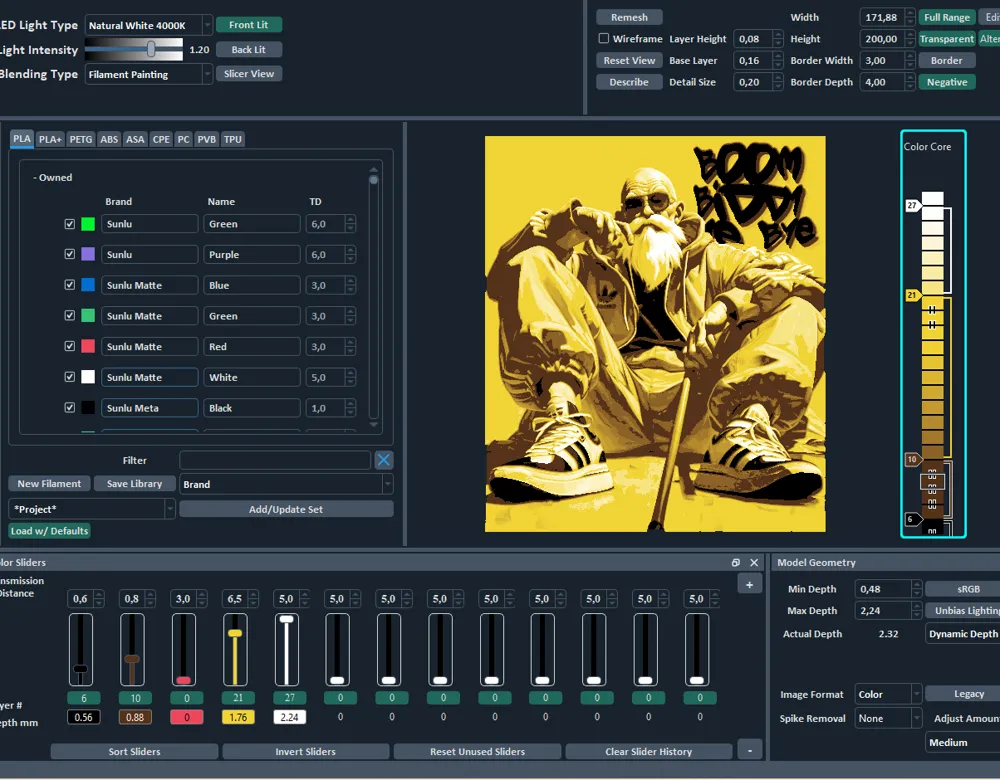
Task: Open the Blending Type dropdown
Action: [148, 74]
